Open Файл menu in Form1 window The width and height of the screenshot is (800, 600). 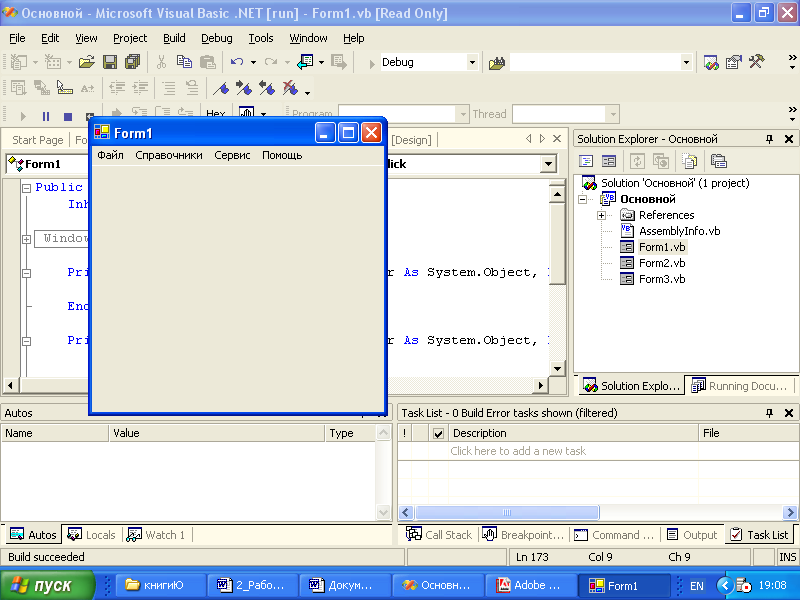pos(110,155)
